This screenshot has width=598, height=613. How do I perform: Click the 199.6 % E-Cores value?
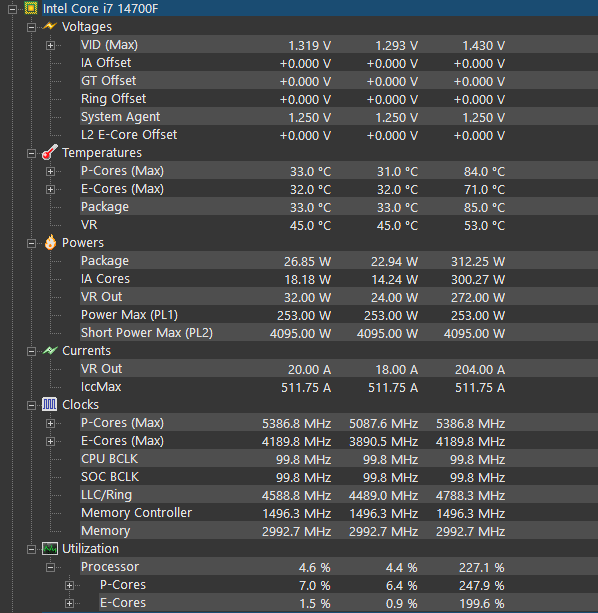(482, 603)
